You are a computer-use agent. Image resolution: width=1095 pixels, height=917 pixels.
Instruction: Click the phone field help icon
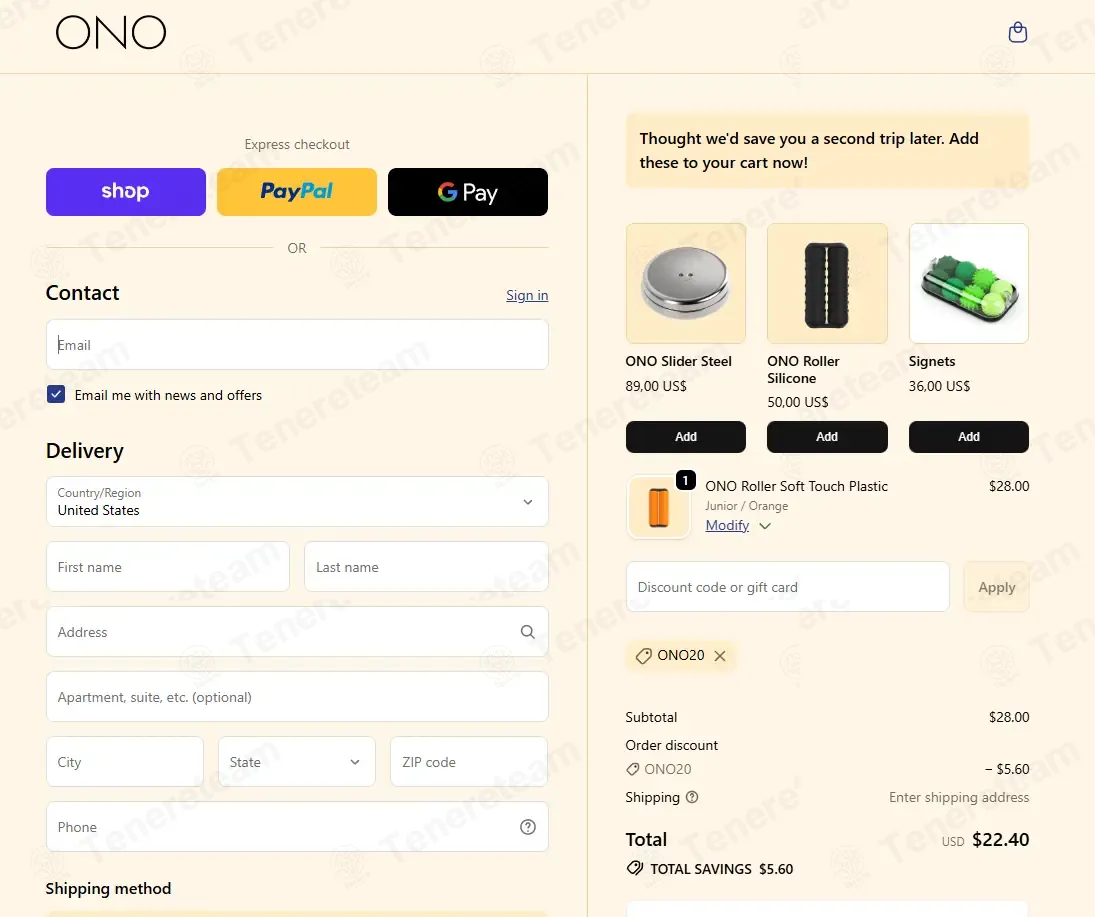coord(528,827)
